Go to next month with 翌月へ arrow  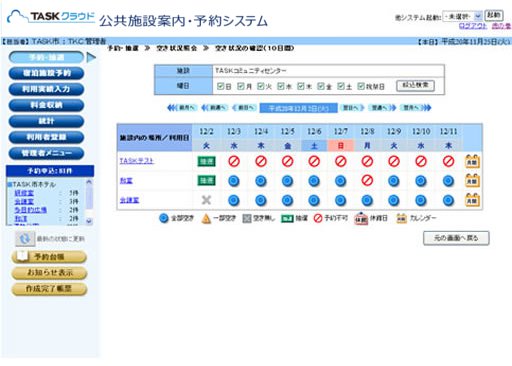coord(416,108)
